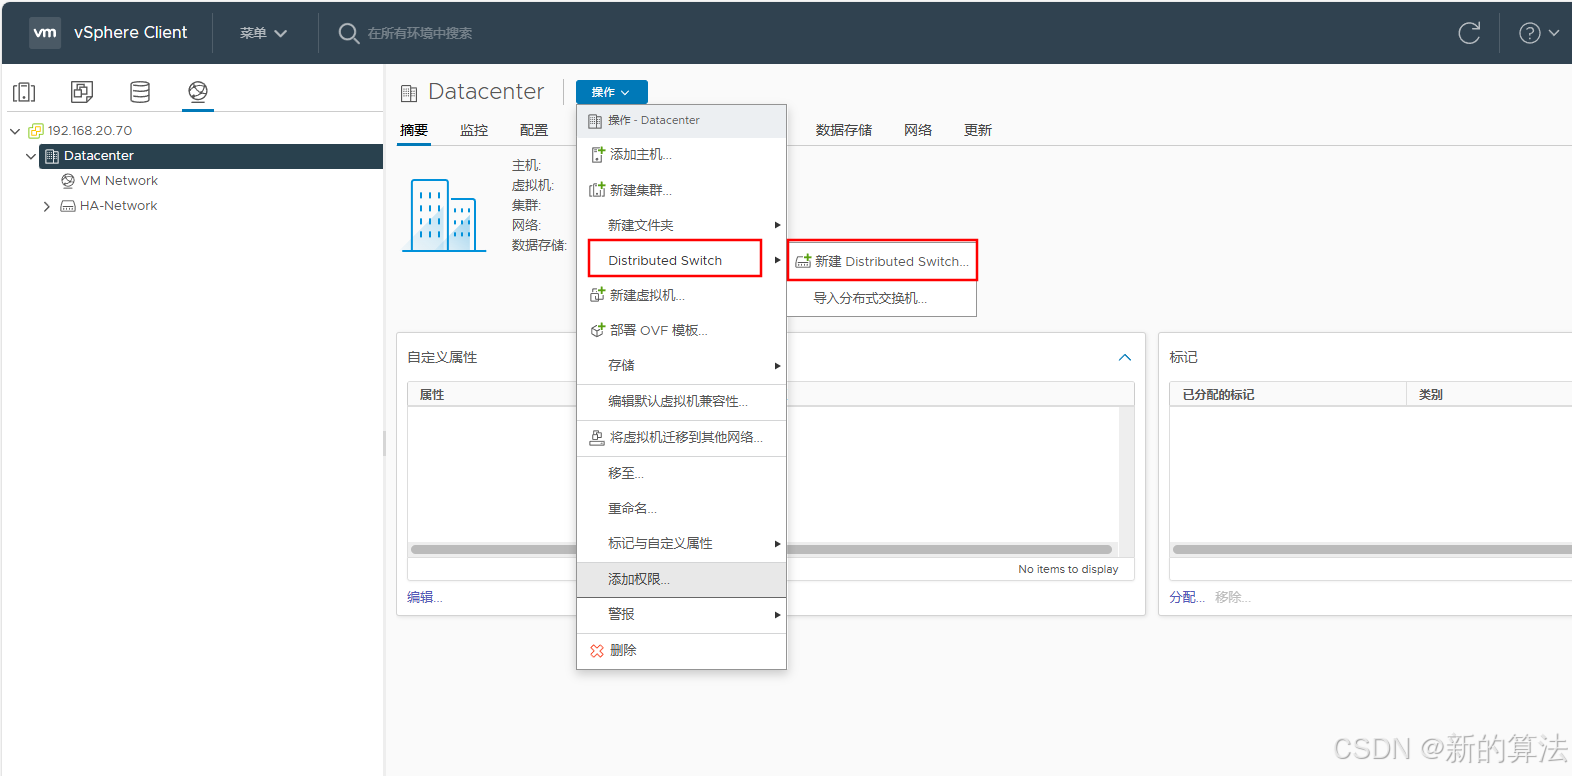Image resolution: width=1572 pixels, height=776 pixels.
Task: Switch to the 配置 tab
Action: point(534,130)
